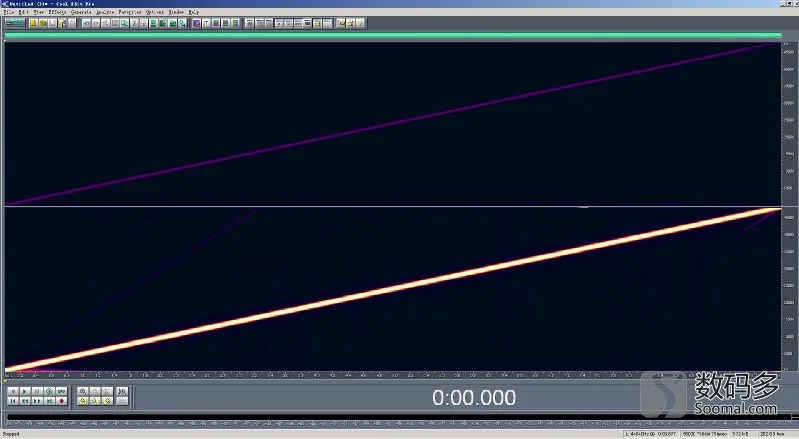Click the Pause transport button
Image resolution: width=799 pixels, height=439 pixels.
point(37,391)
